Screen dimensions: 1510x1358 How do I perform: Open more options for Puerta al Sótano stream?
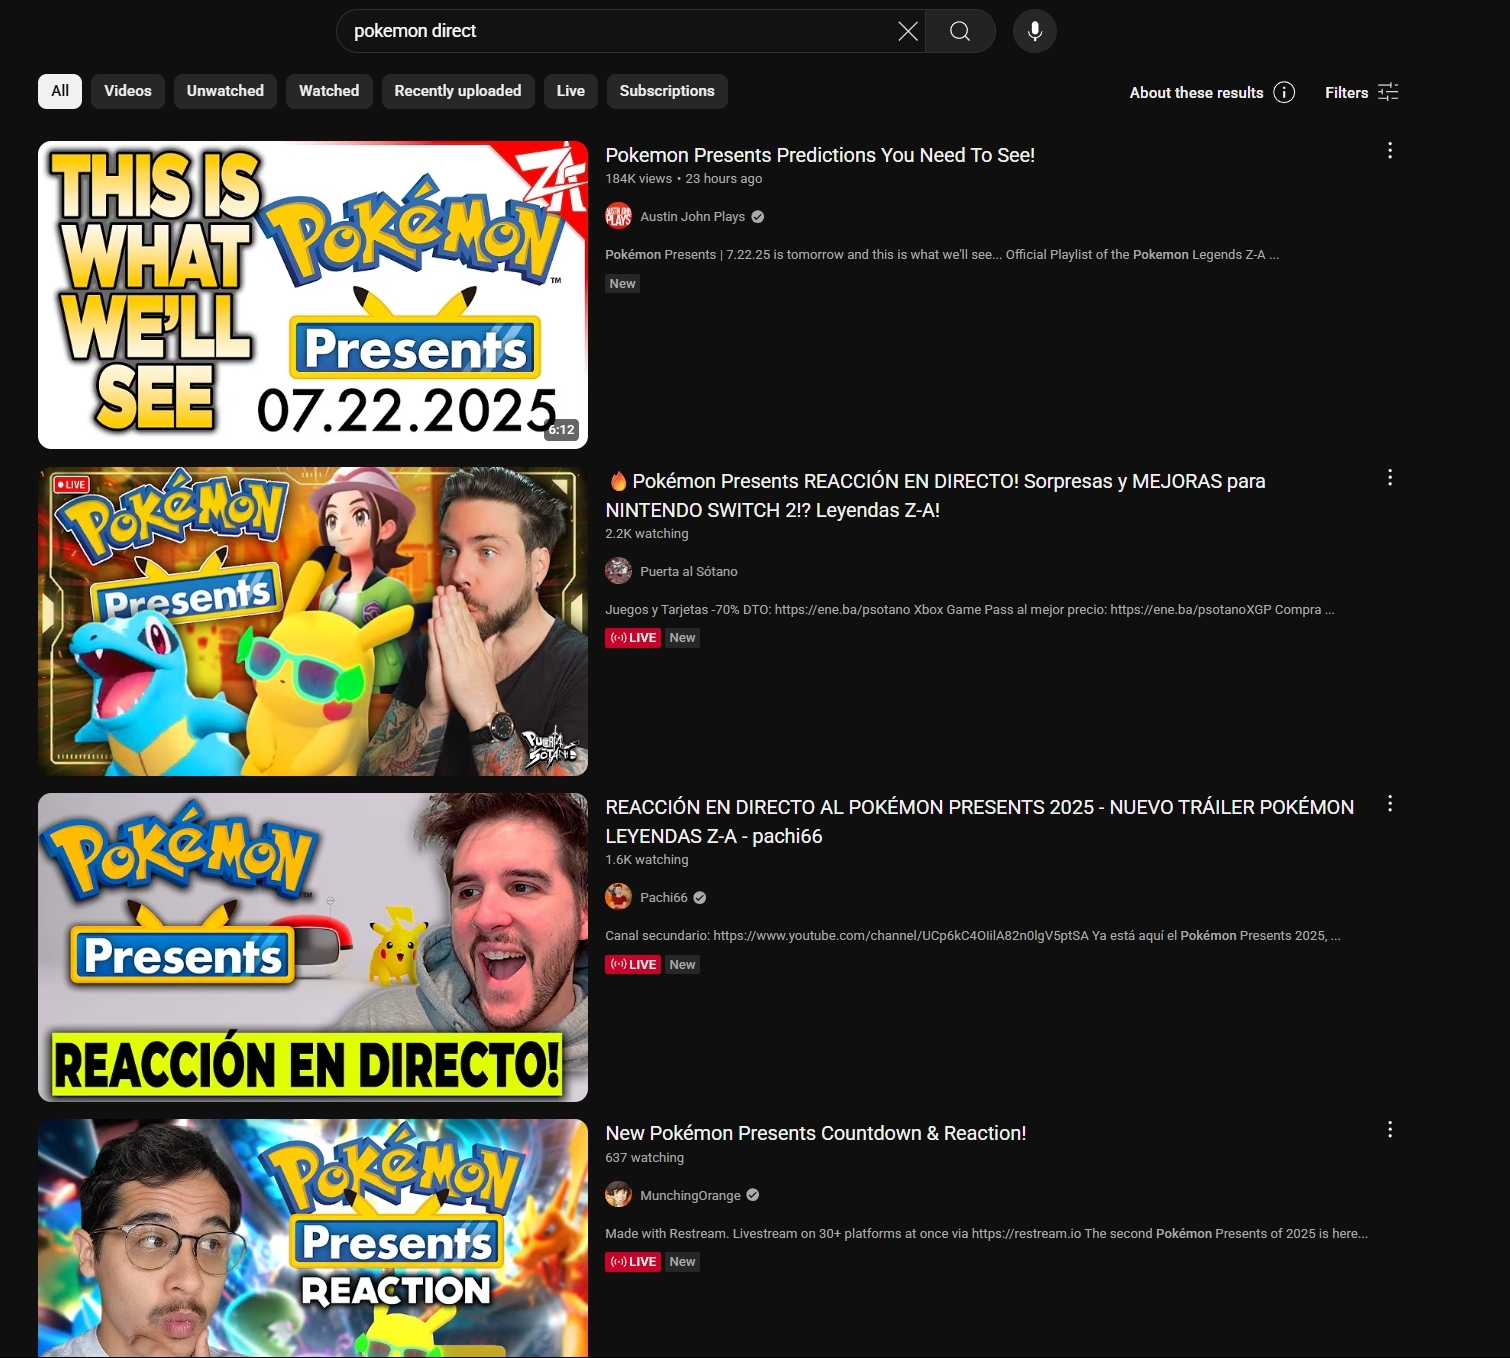click(1390, 477)
